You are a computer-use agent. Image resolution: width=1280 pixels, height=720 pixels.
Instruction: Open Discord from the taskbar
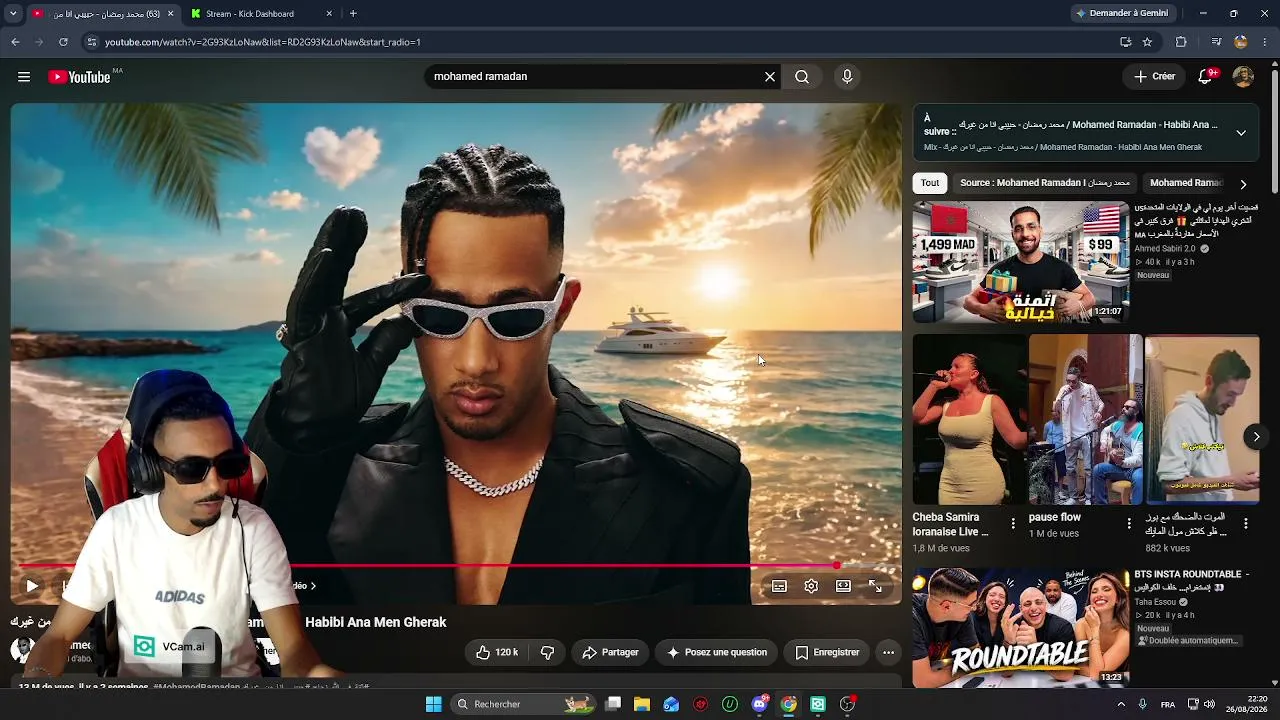pyautogui.click(x=759, y=704)
